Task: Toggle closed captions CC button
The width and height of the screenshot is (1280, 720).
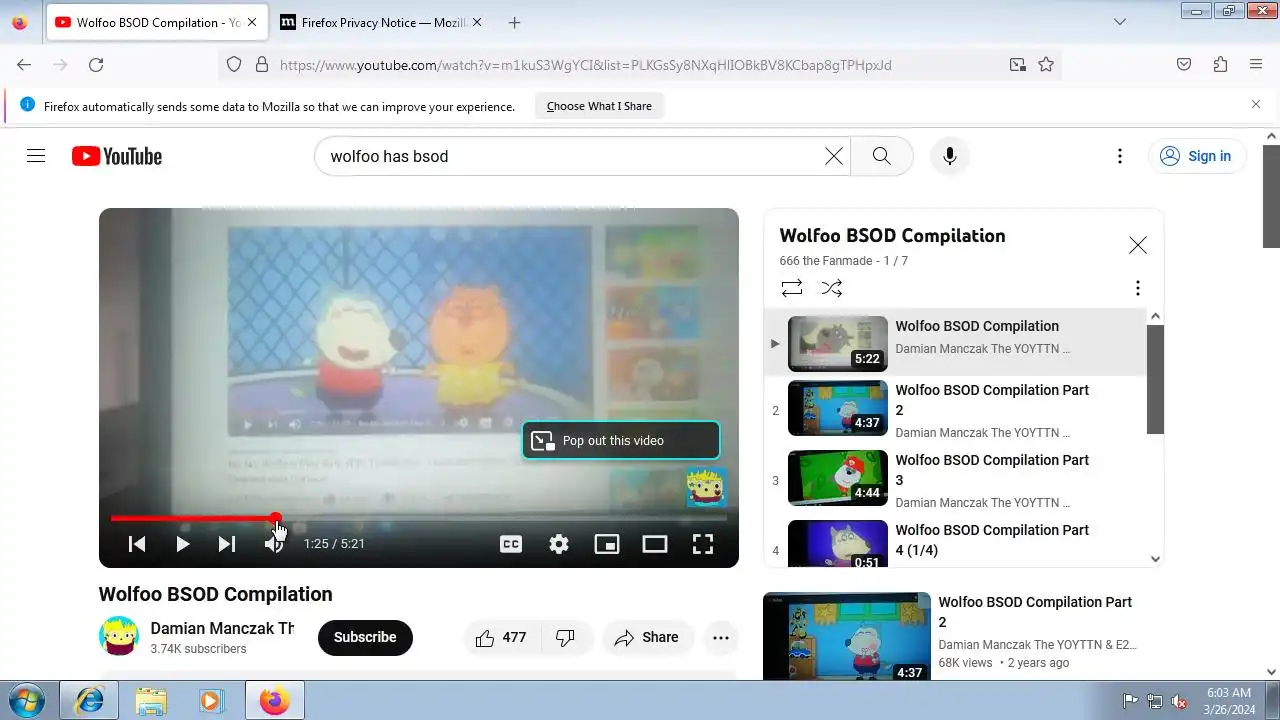Action: pyautogui.click(x=511, y=544)
